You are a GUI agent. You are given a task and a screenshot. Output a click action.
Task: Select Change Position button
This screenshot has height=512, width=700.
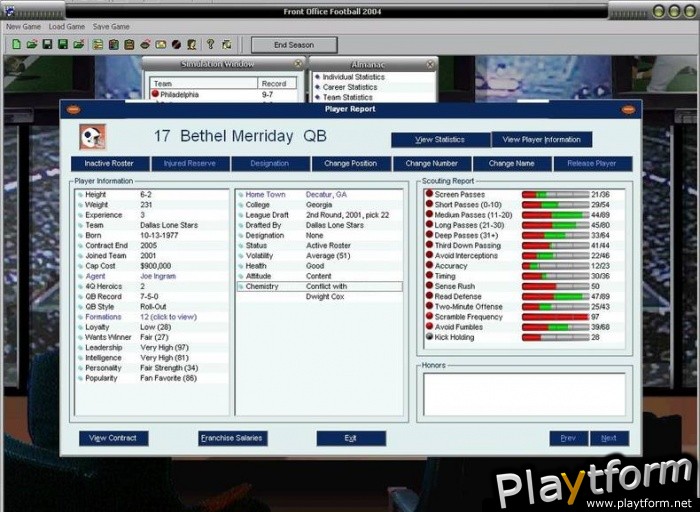[350, 163]
